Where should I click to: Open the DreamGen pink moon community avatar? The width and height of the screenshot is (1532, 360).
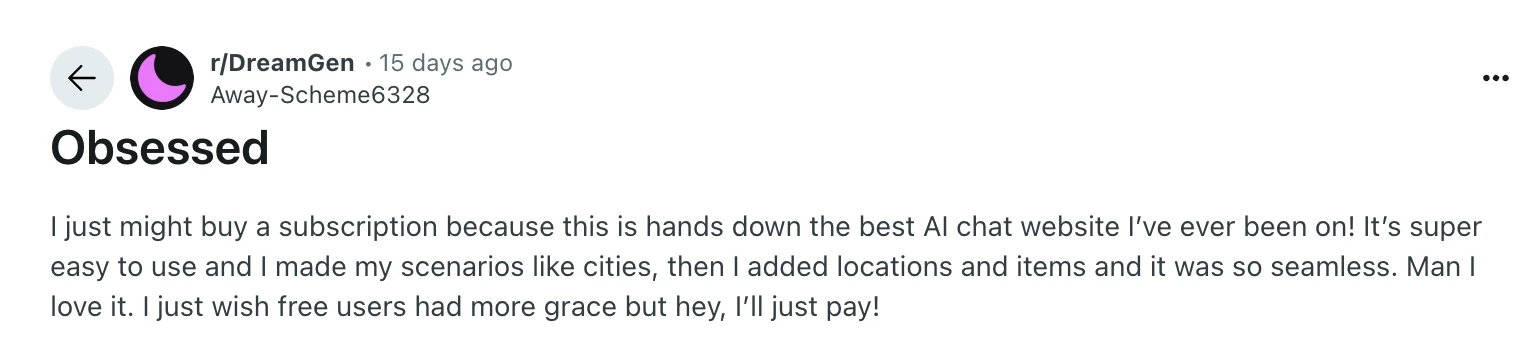click(x=162, y=78)
